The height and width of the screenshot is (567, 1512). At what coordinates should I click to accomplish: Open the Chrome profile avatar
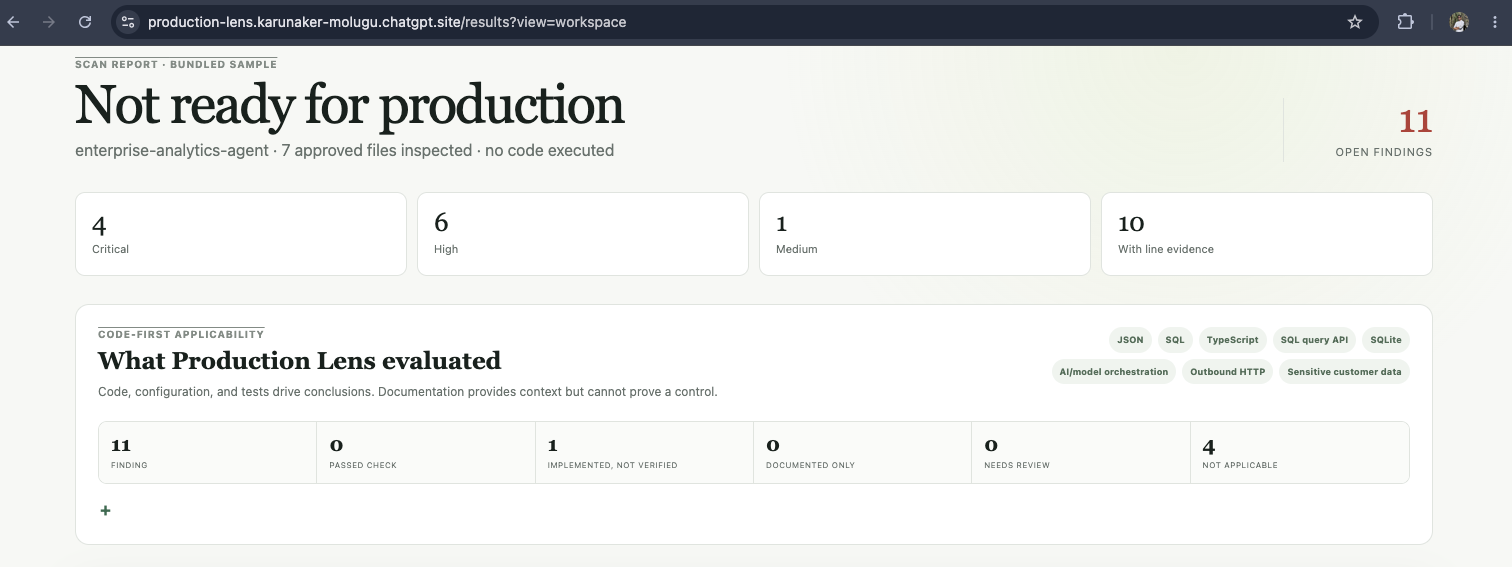coord(1459,22)
